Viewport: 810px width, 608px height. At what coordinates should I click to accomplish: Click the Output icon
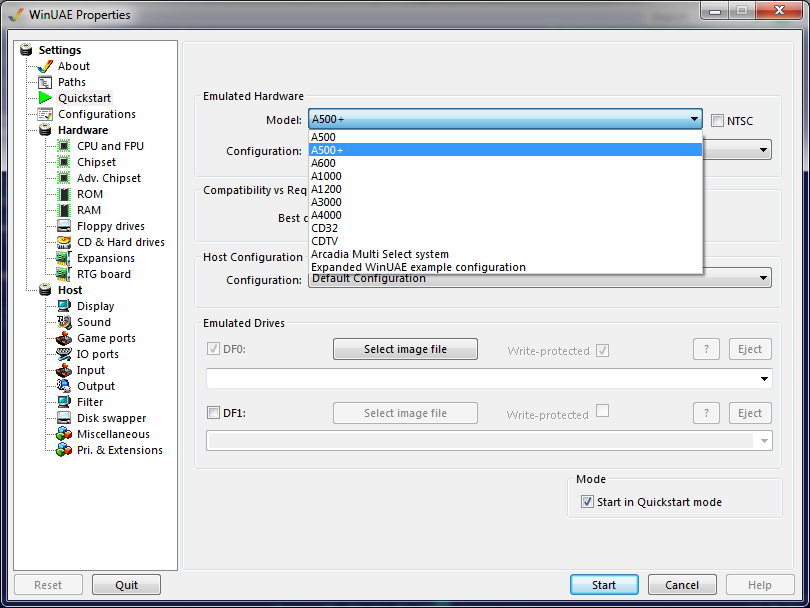(x=64, y=386)
